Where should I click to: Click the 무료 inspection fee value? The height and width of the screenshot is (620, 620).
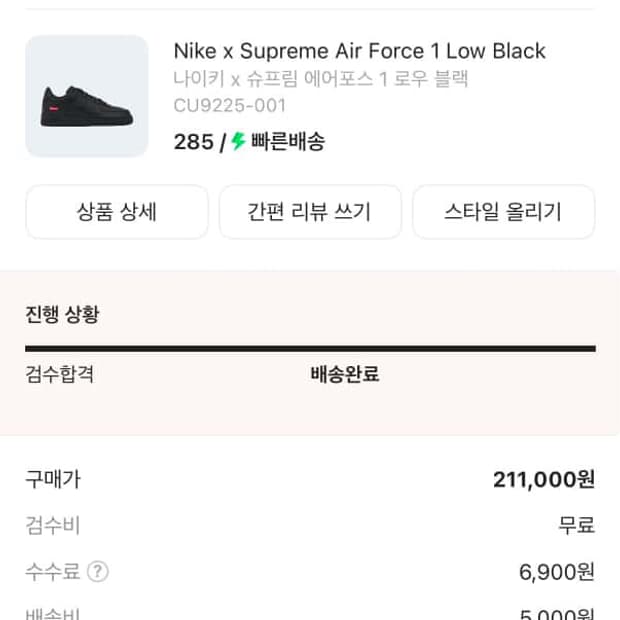coord(576,525)
